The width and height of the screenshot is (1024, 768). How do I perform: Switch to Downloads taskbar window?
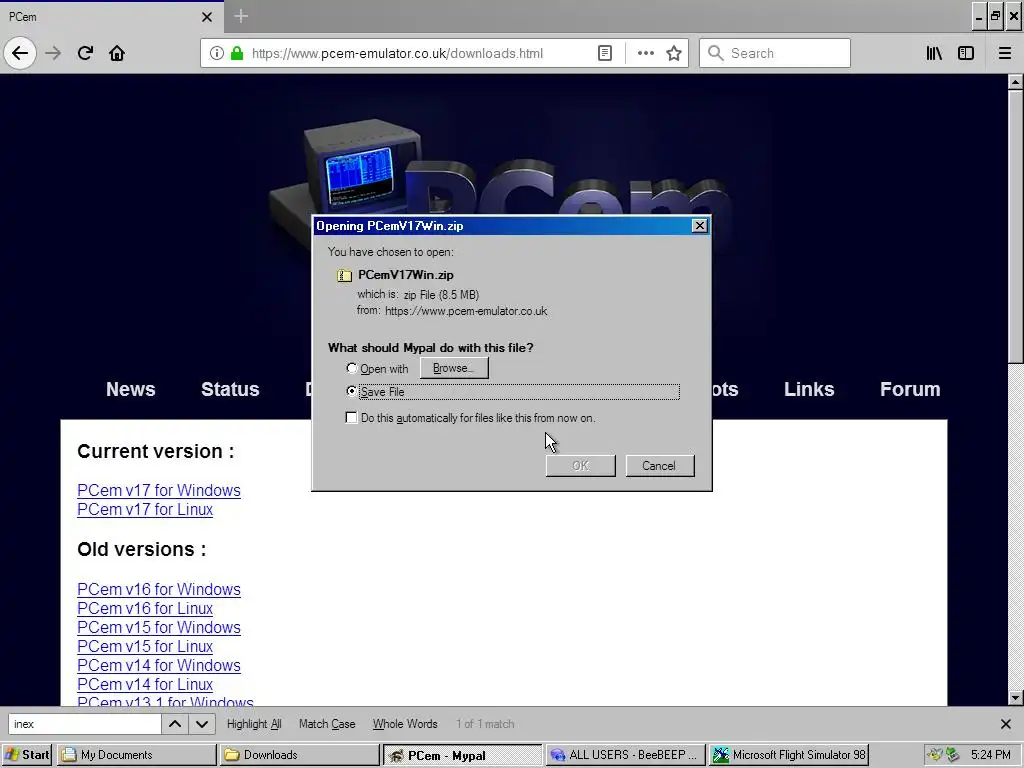[299, 754]
